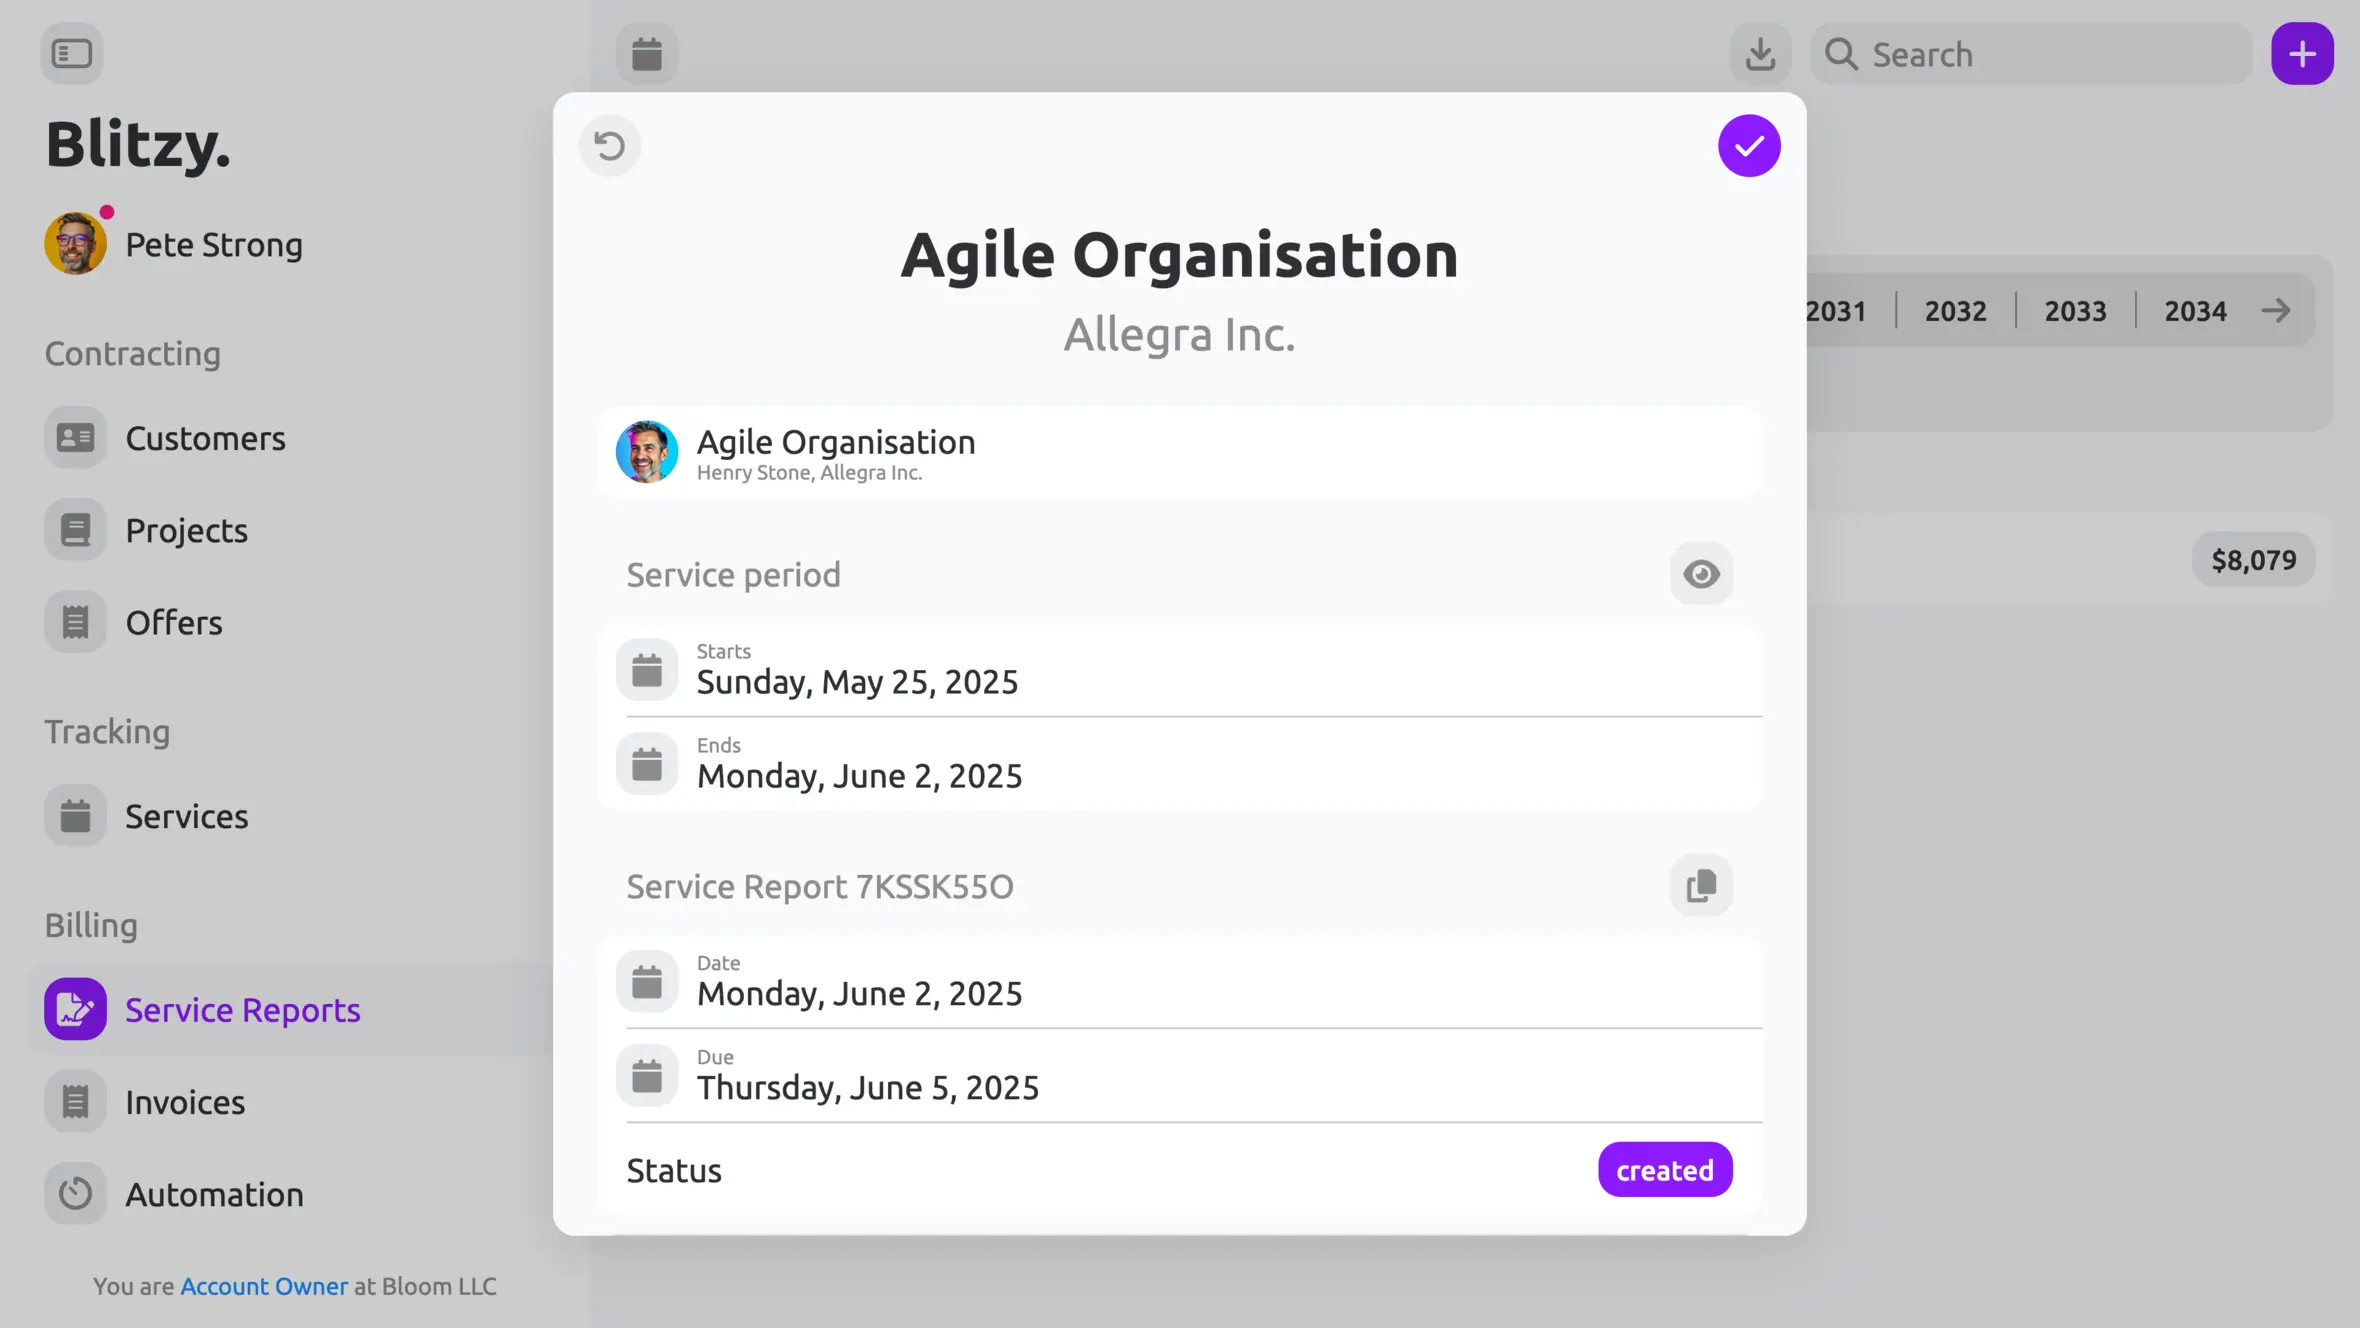Select the 2033 year tab
This screenshot has width=2360, height=1328.
click(x=2075, y=311)
